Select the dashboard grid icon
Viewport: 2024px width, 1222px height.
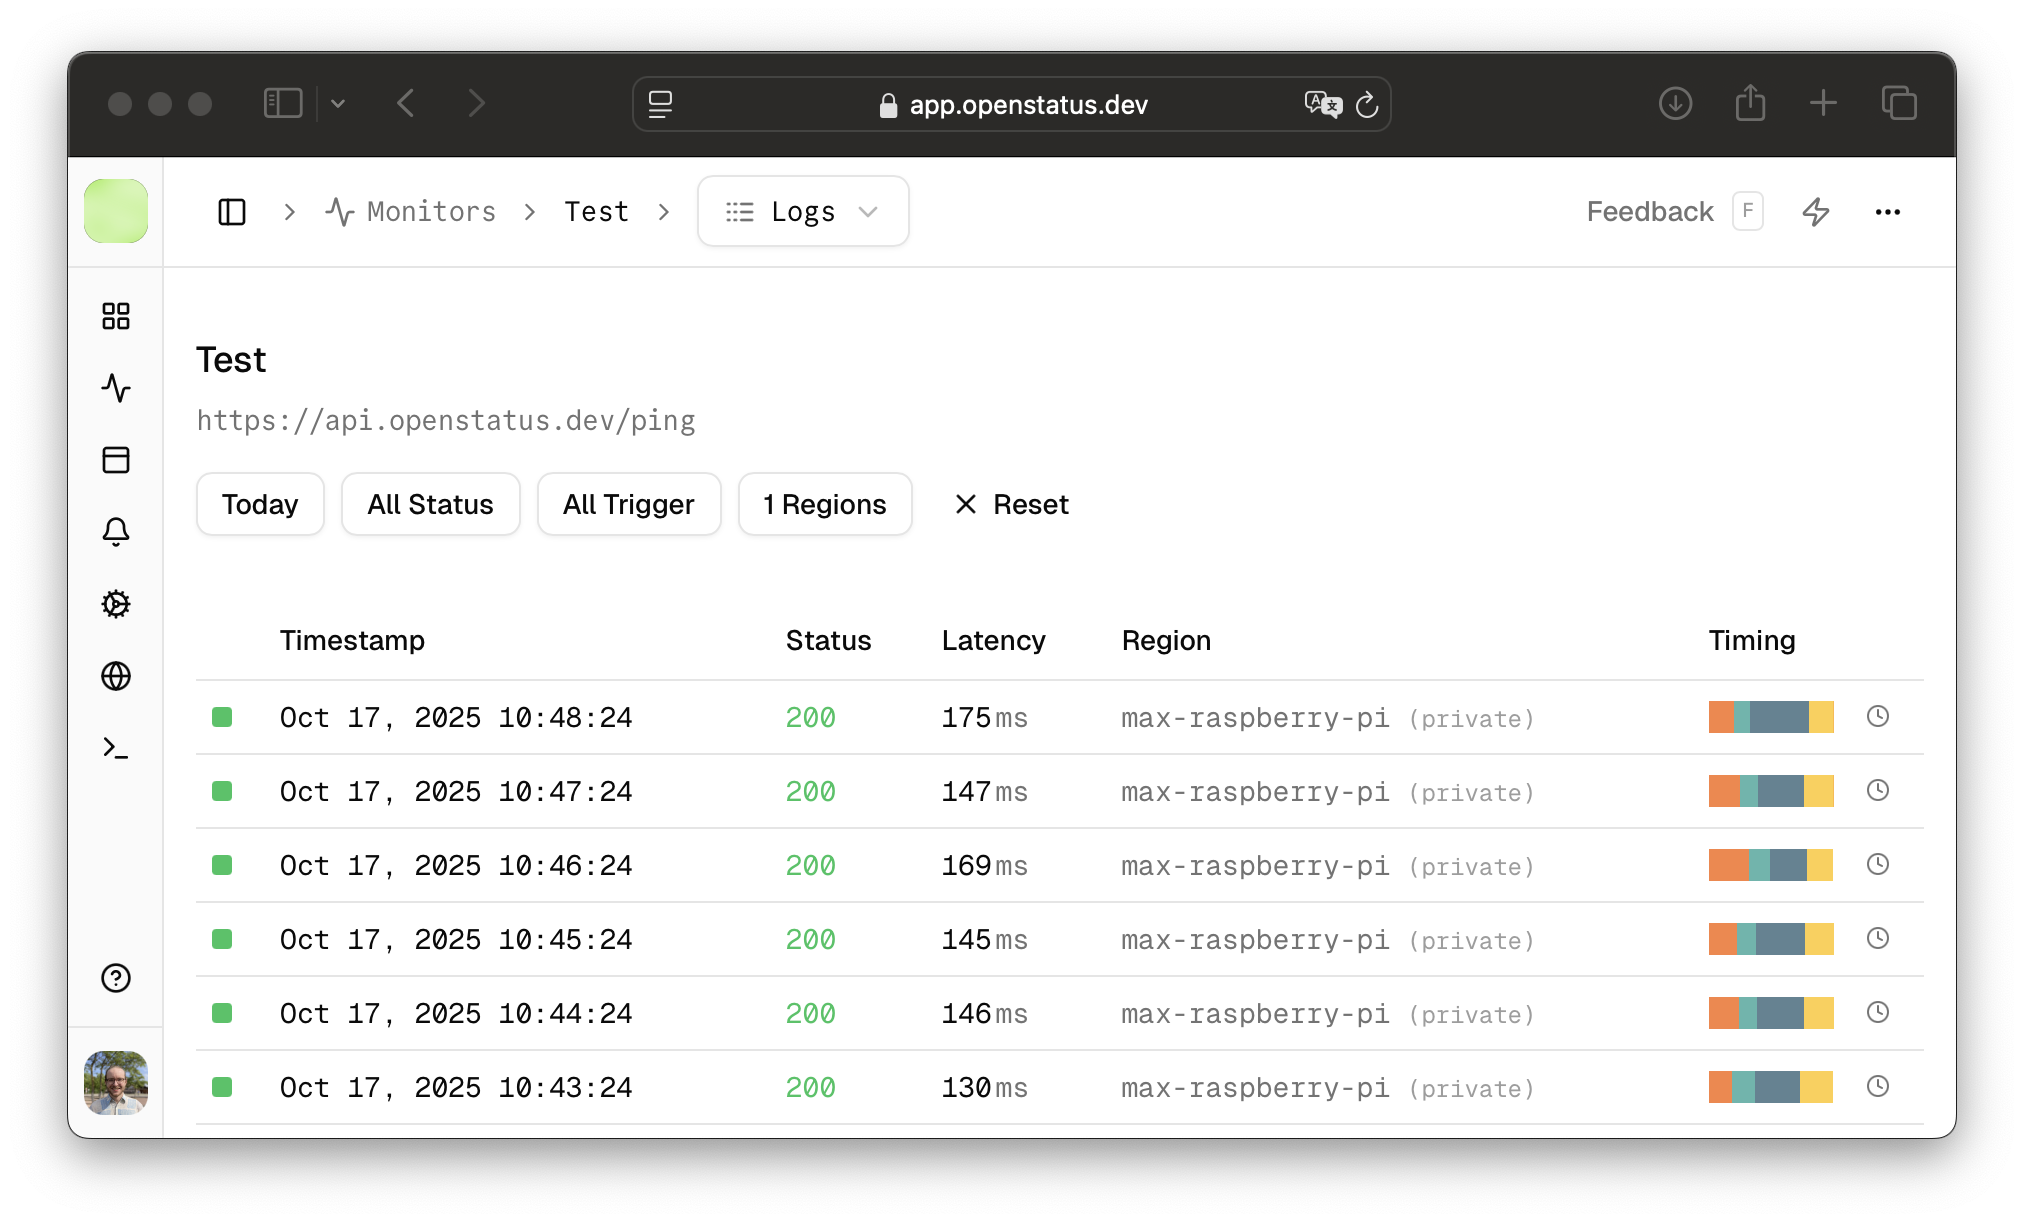click(x=115, y=316)
